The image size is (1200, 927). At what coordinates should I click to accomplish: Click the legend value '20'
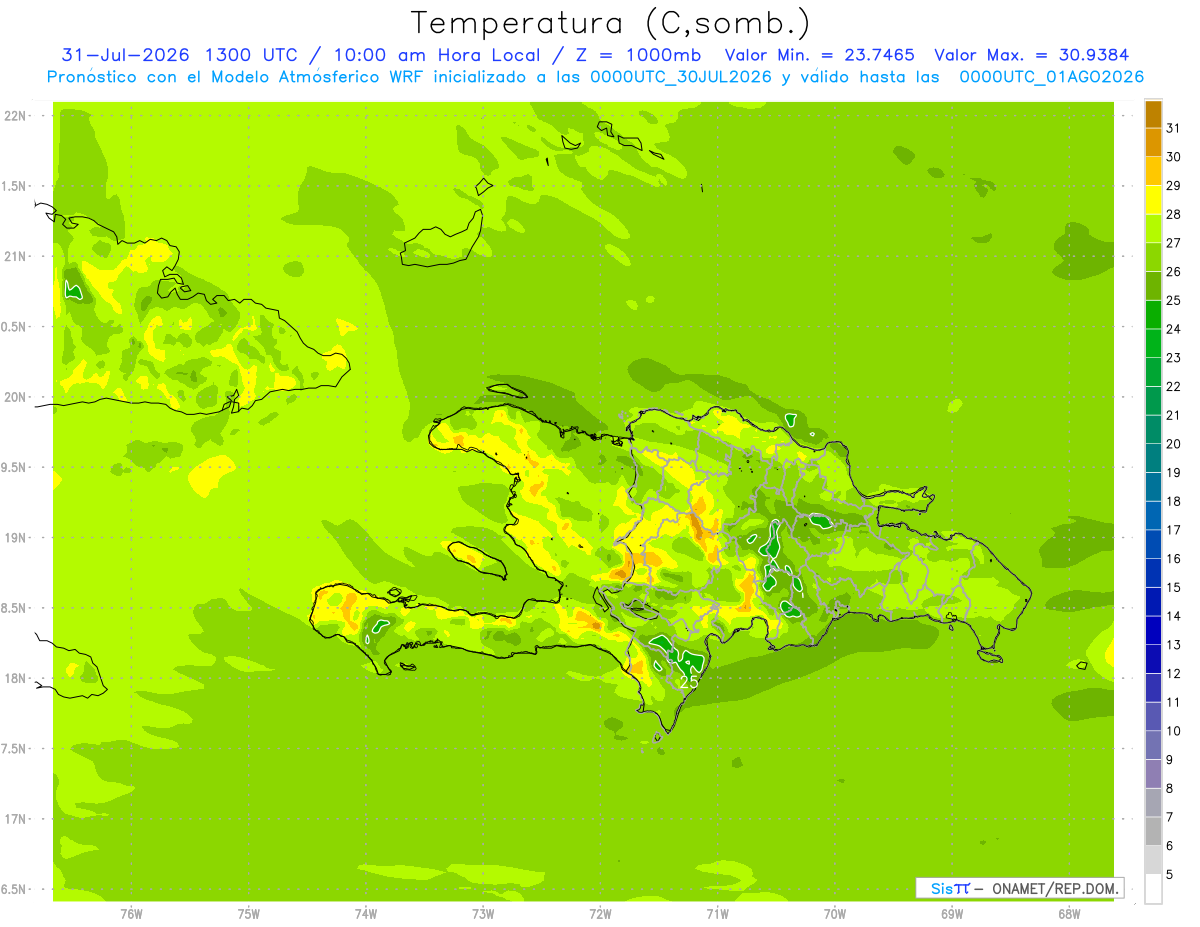coord(1174,444)
